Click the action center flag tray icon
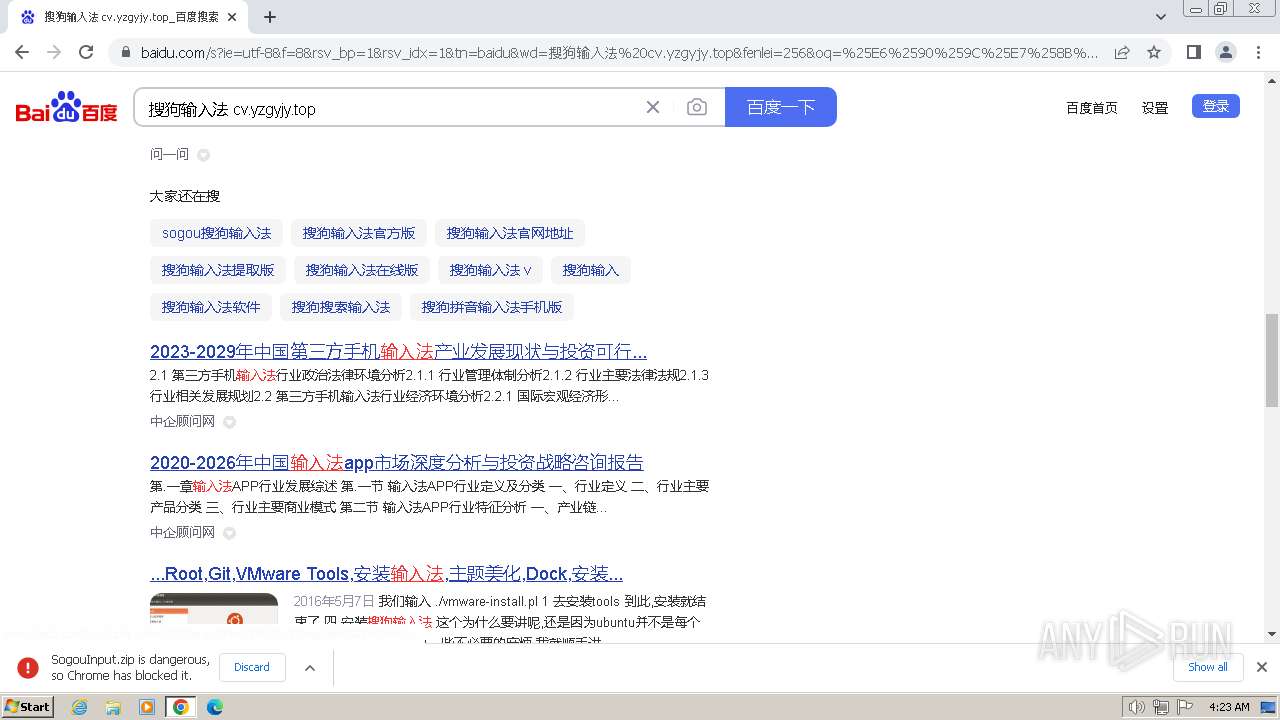The height and width of the screenshot is (720, 1280). [x=1185, y=707]
